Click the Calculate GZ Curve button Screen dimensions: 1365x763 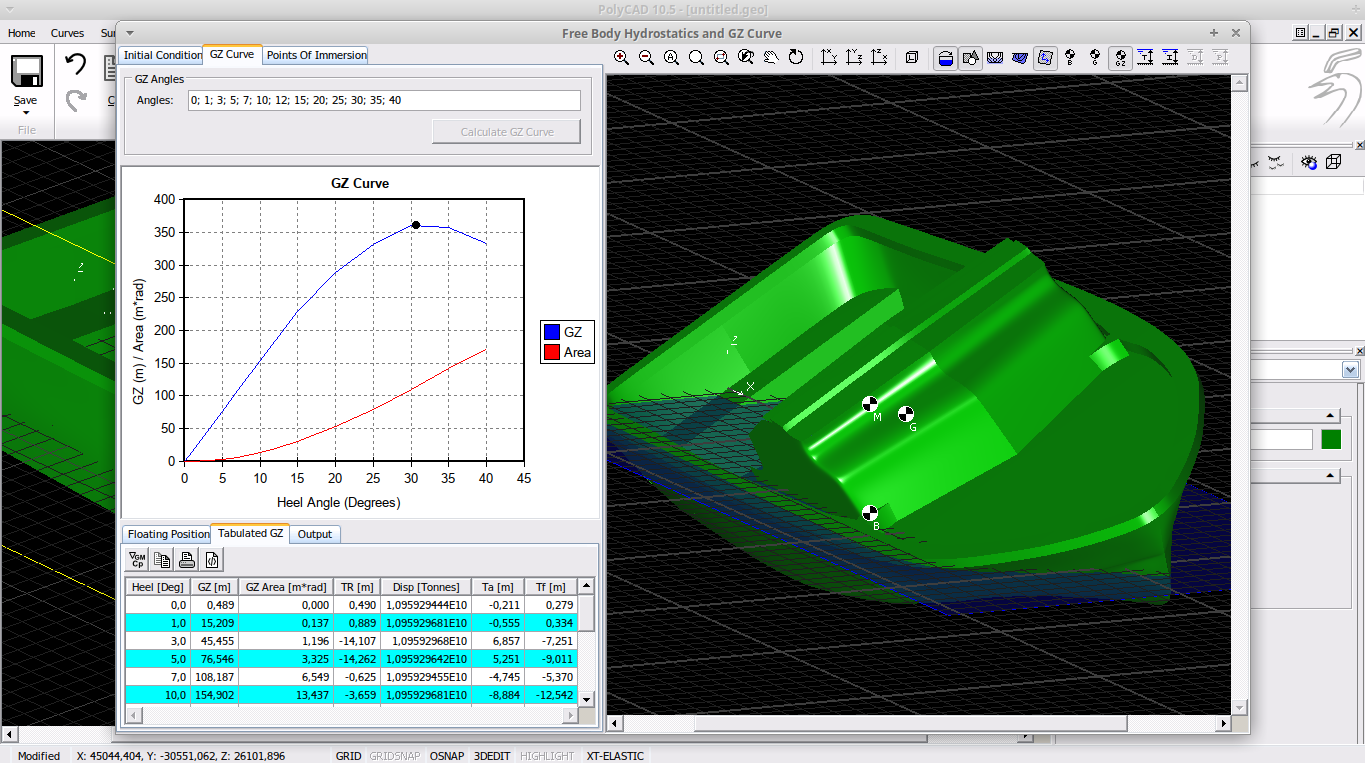[506, 131]
